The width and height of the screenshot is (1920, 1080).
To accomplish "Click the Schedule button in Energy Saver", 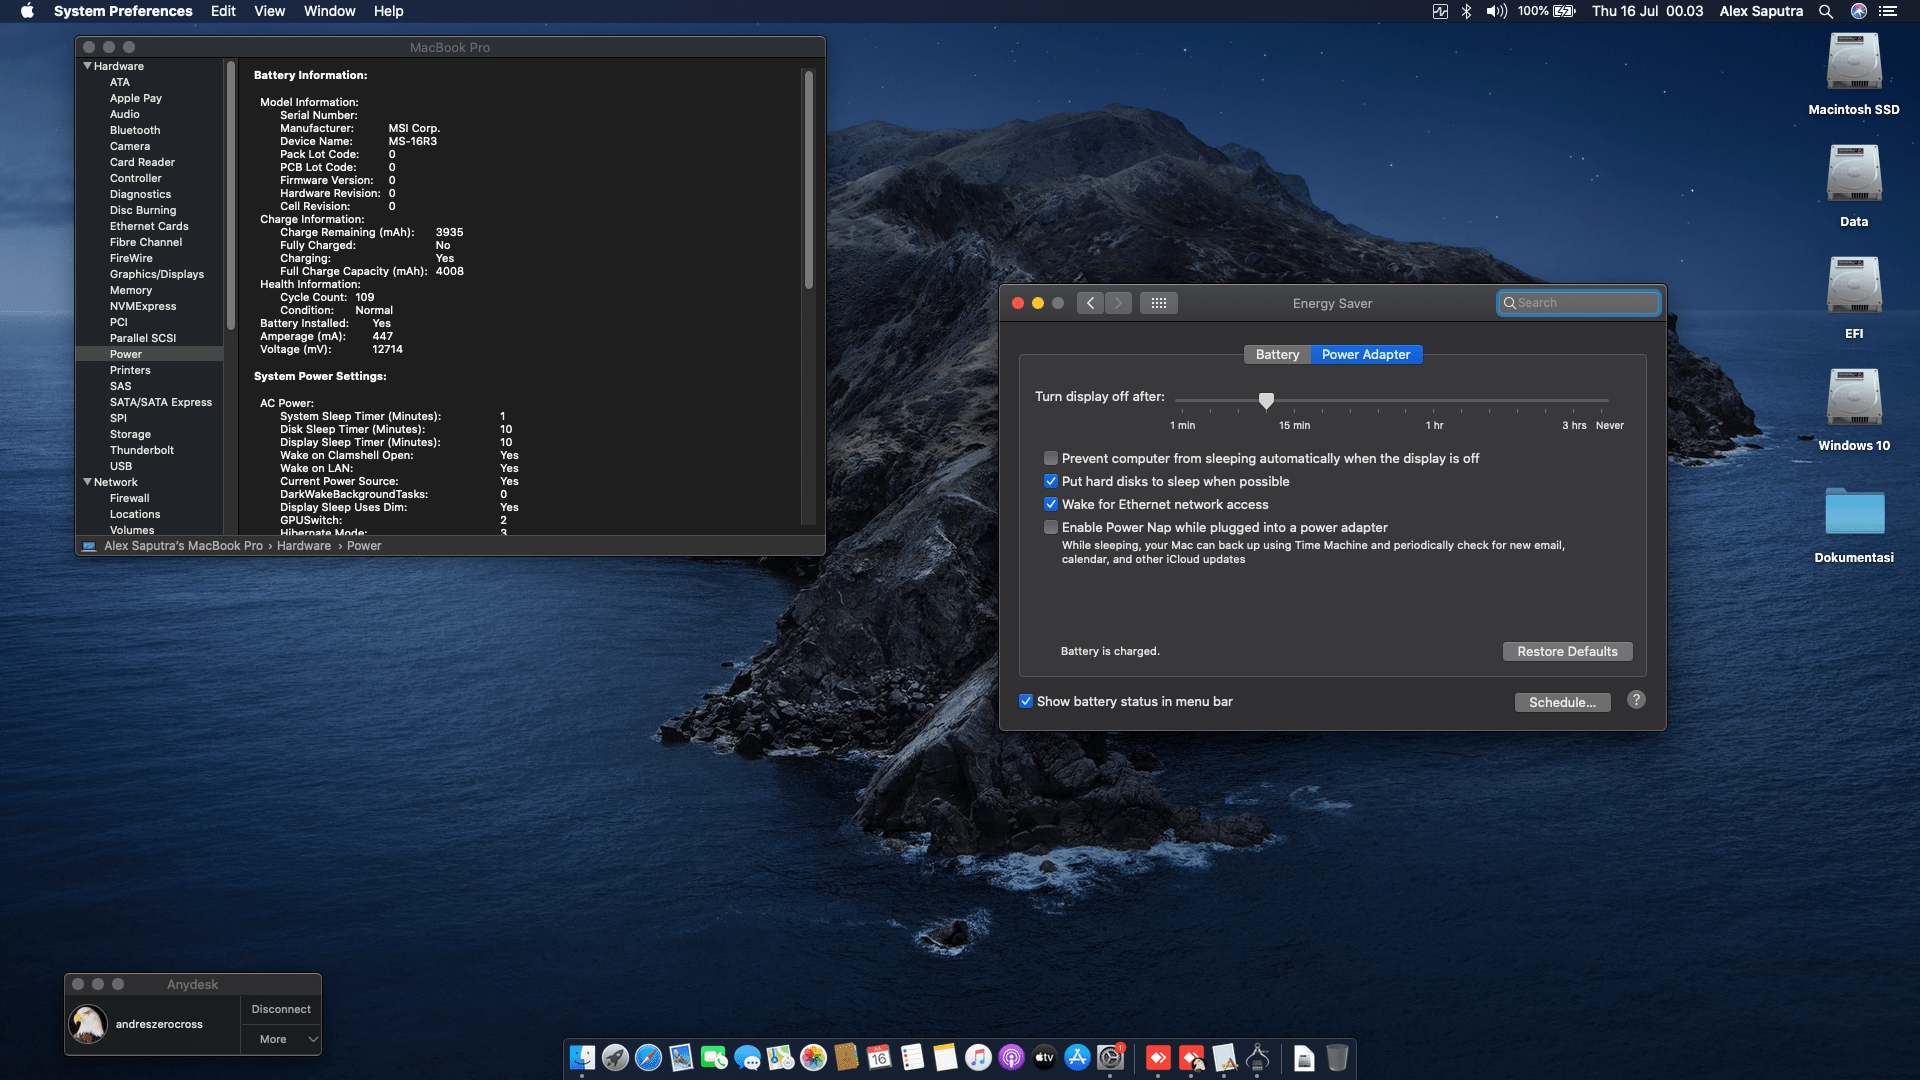I will coord(1562,702).
